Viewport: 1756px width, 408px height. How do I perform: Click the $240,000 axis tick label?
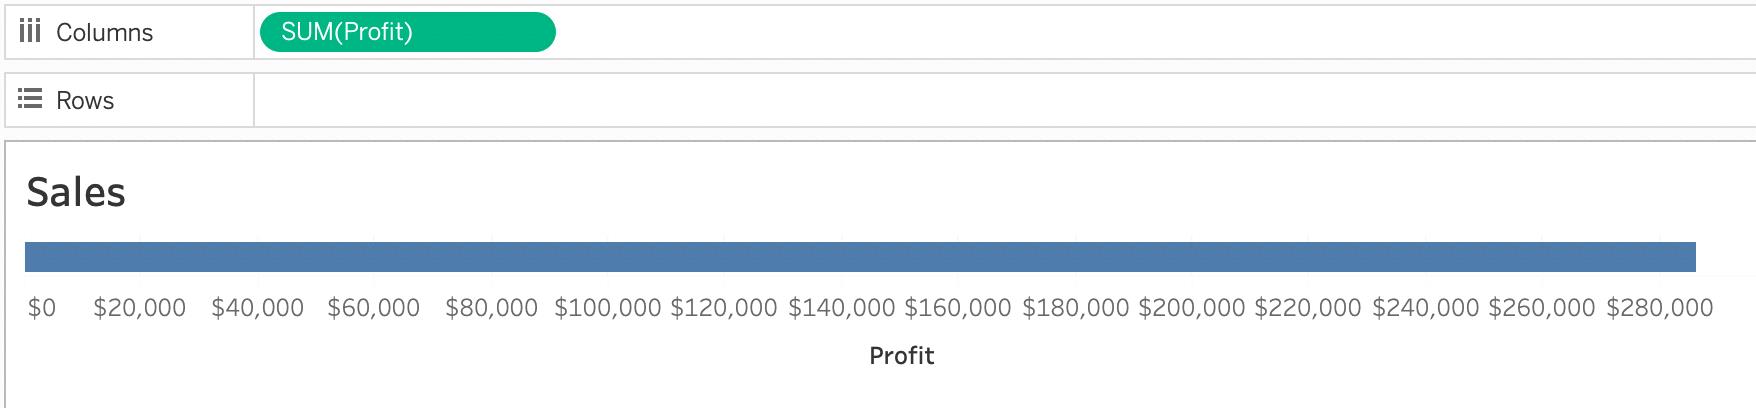(x=1425, y=308)
